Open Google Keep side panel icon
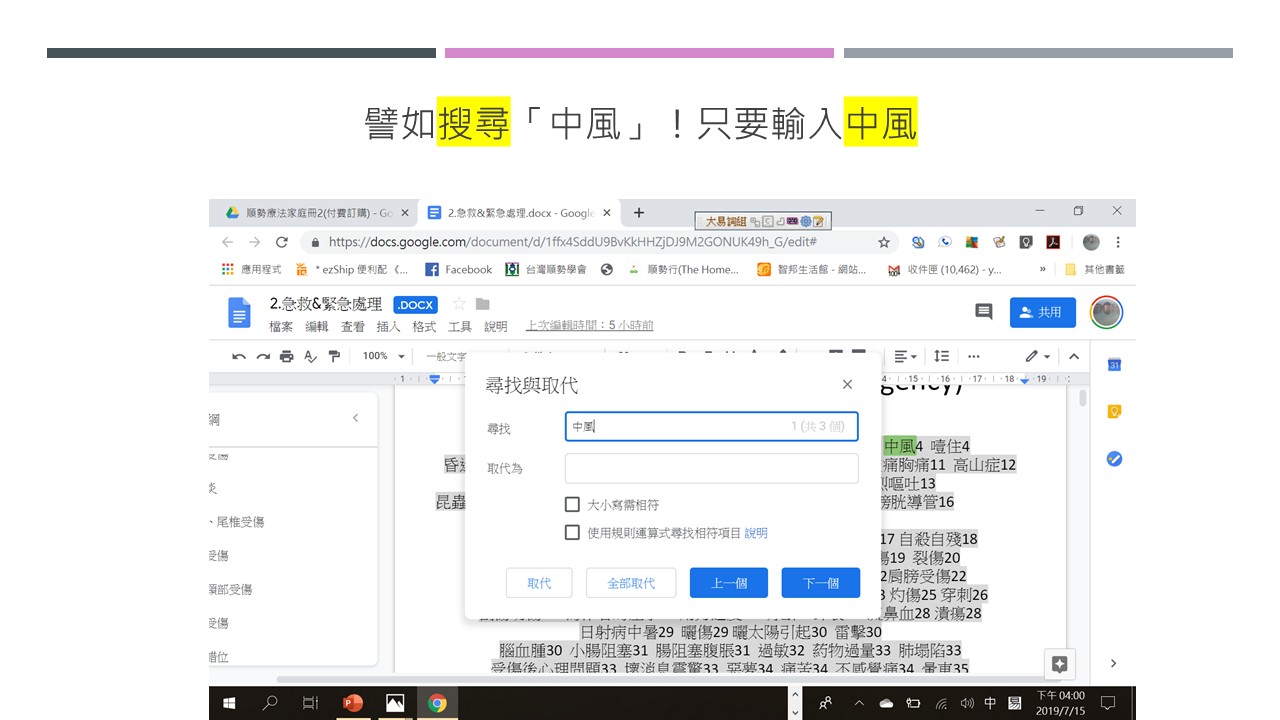The image size is (1280, 720). click(x=1114, y=412)
